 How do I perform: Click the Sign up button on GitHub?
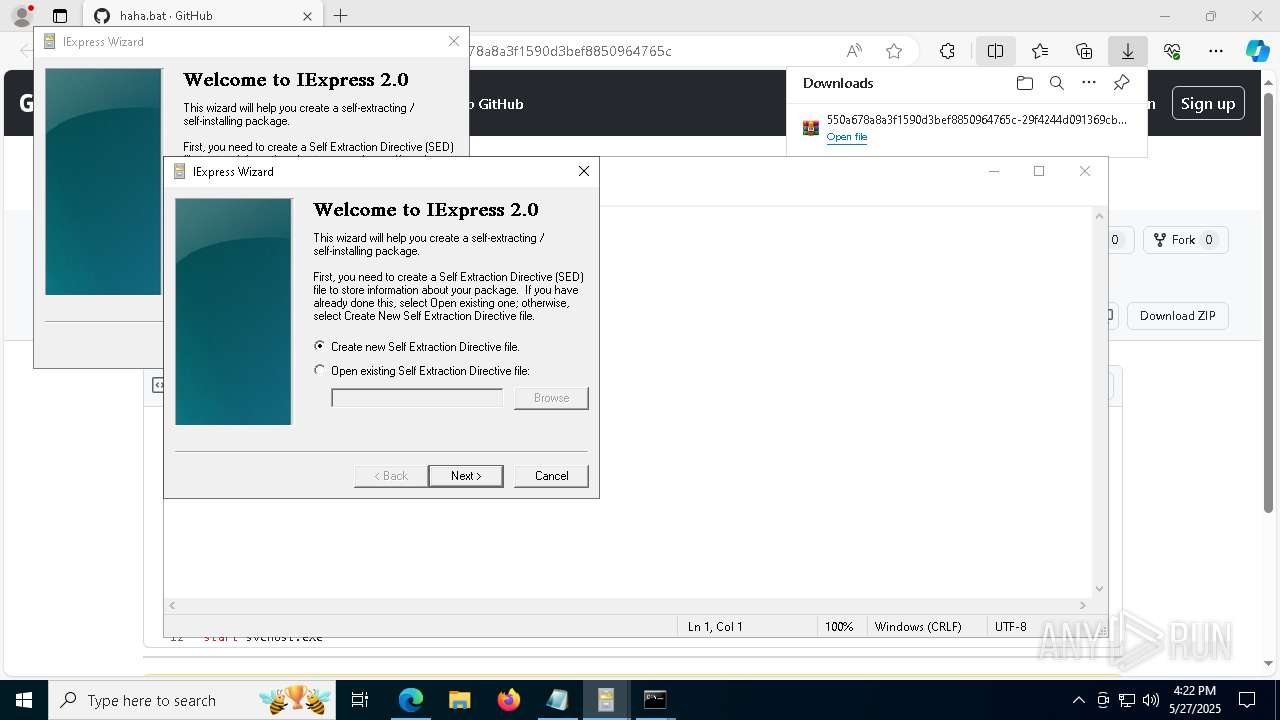1208,103
